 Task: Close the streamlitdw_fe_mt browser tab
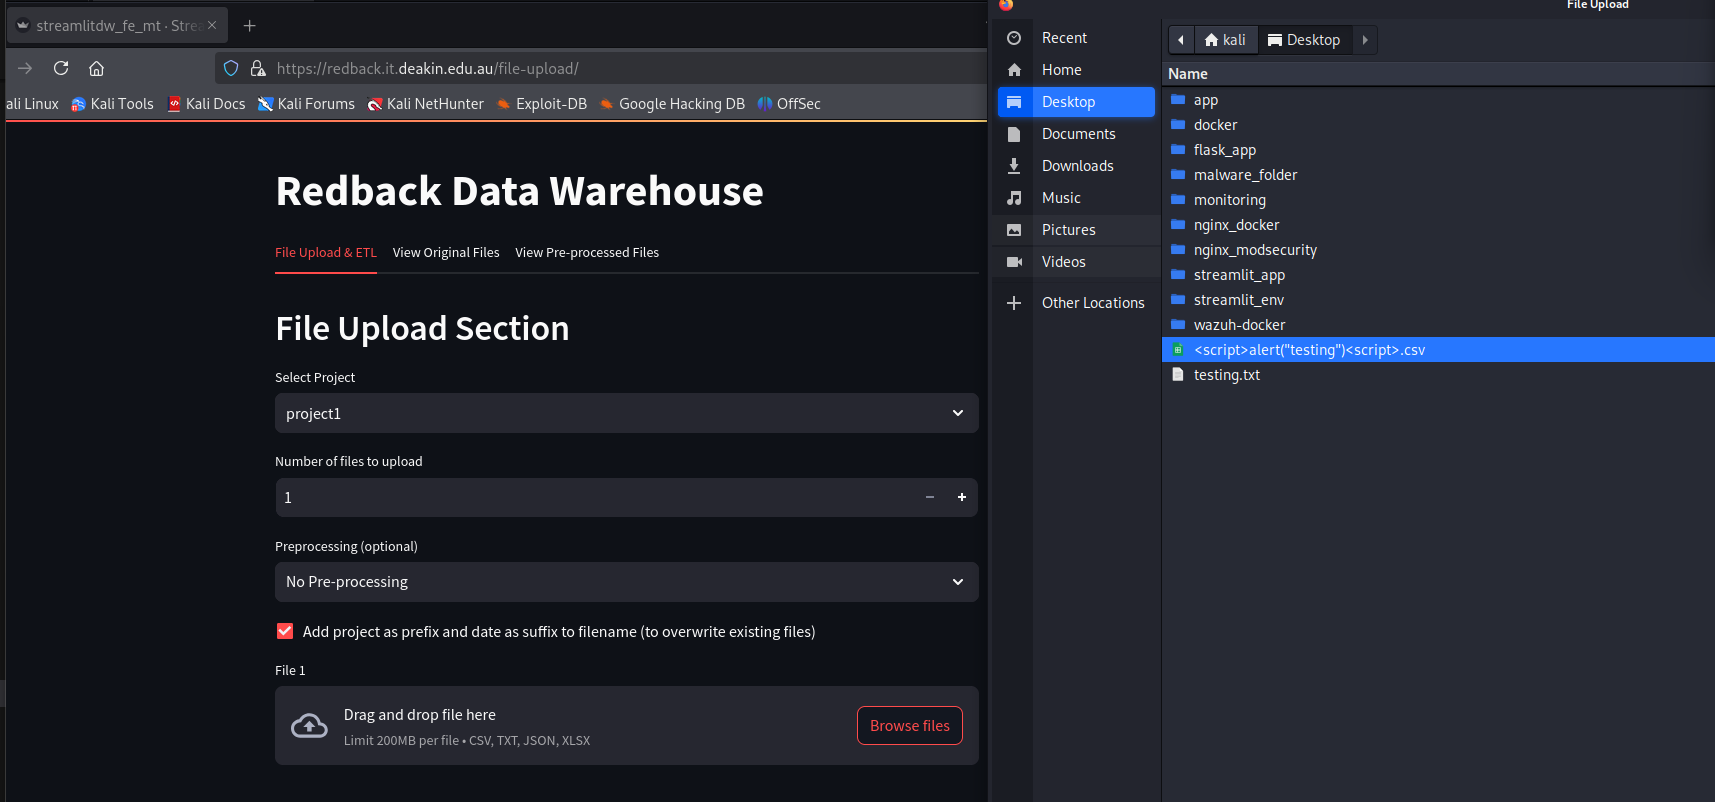tap(212, 25)
